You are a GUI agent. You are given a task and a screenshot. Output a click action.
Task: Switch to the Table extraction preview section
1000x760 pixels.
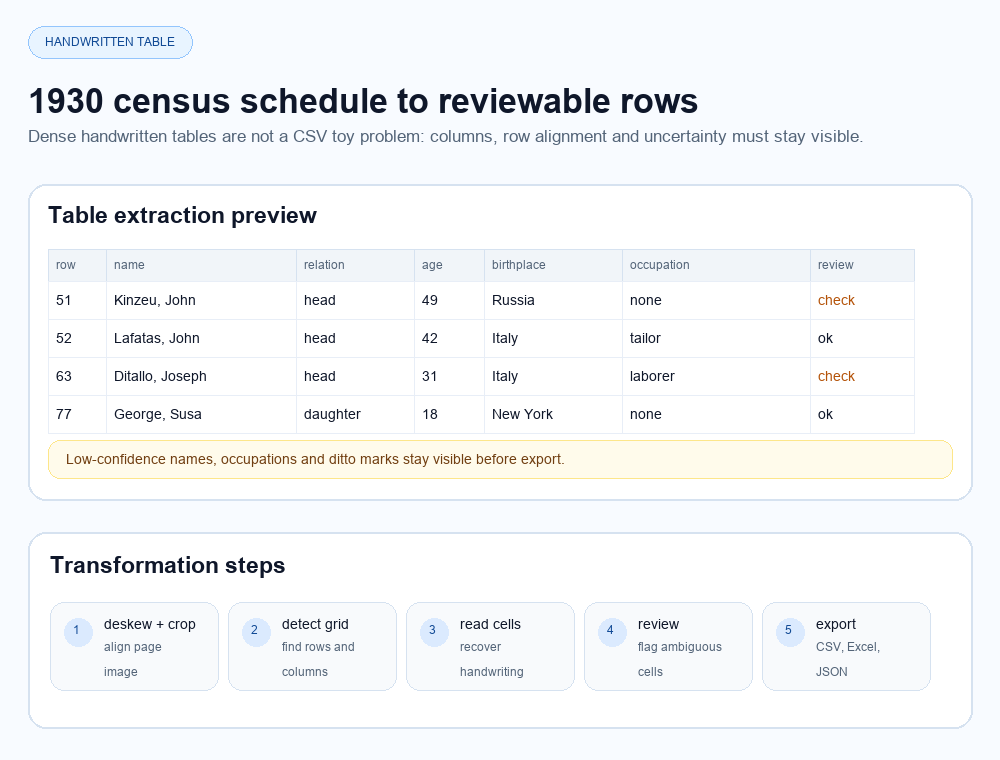[182, 215]
